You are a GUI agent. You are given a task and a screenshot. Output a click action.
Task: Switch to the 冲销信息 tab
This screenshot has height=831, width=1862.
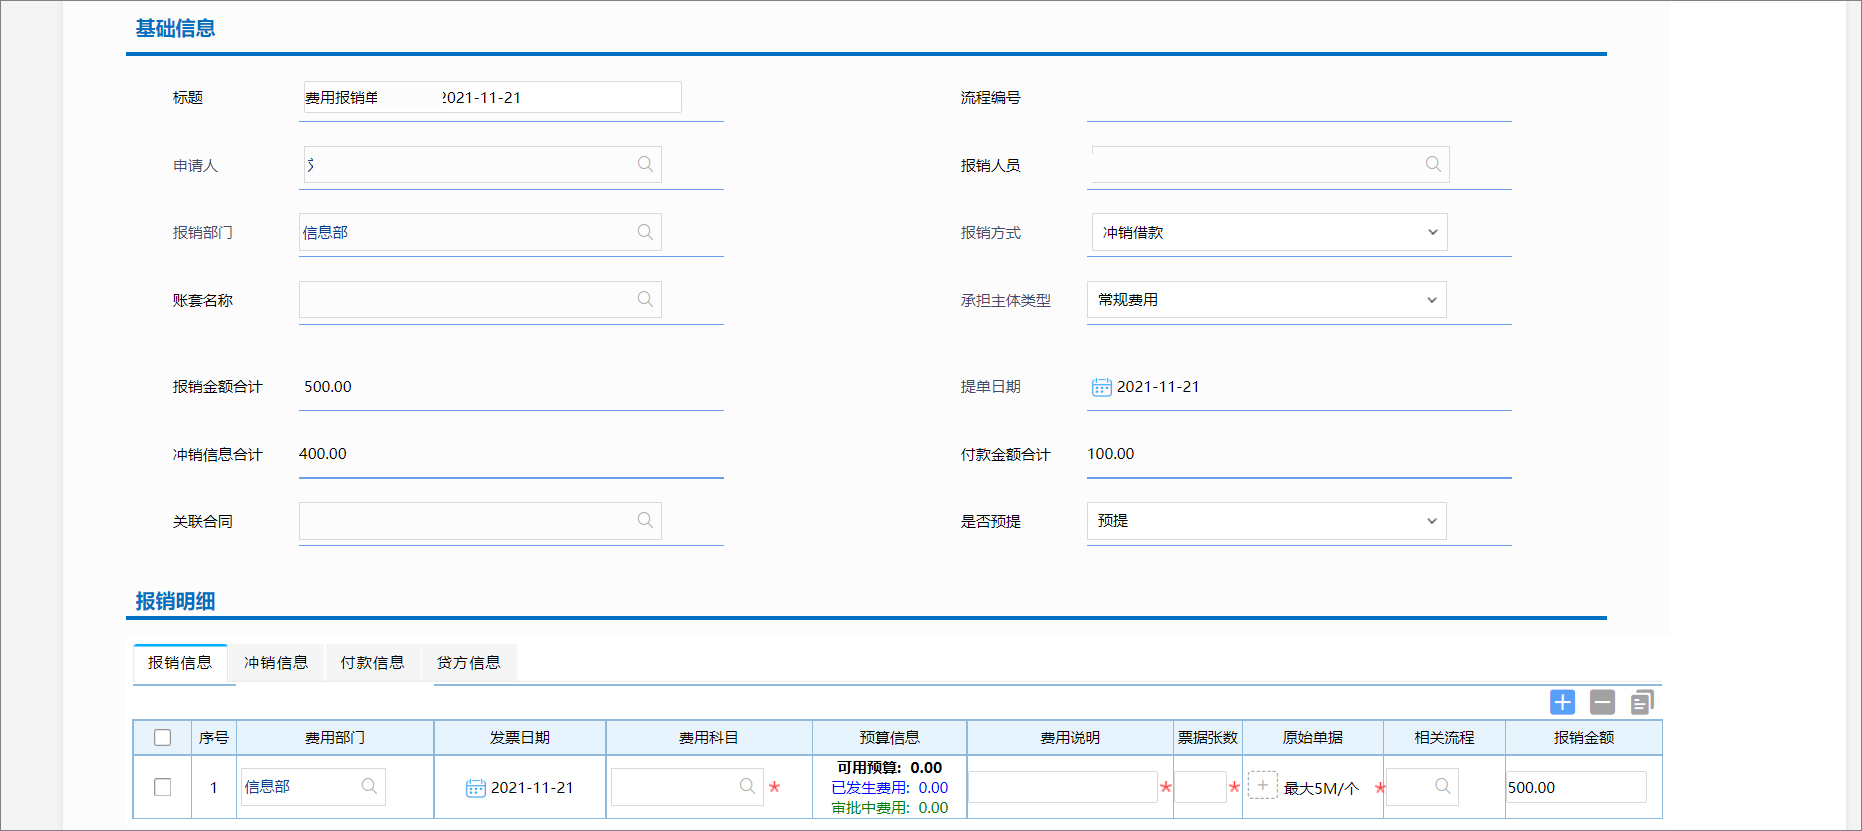coord(276,663)
